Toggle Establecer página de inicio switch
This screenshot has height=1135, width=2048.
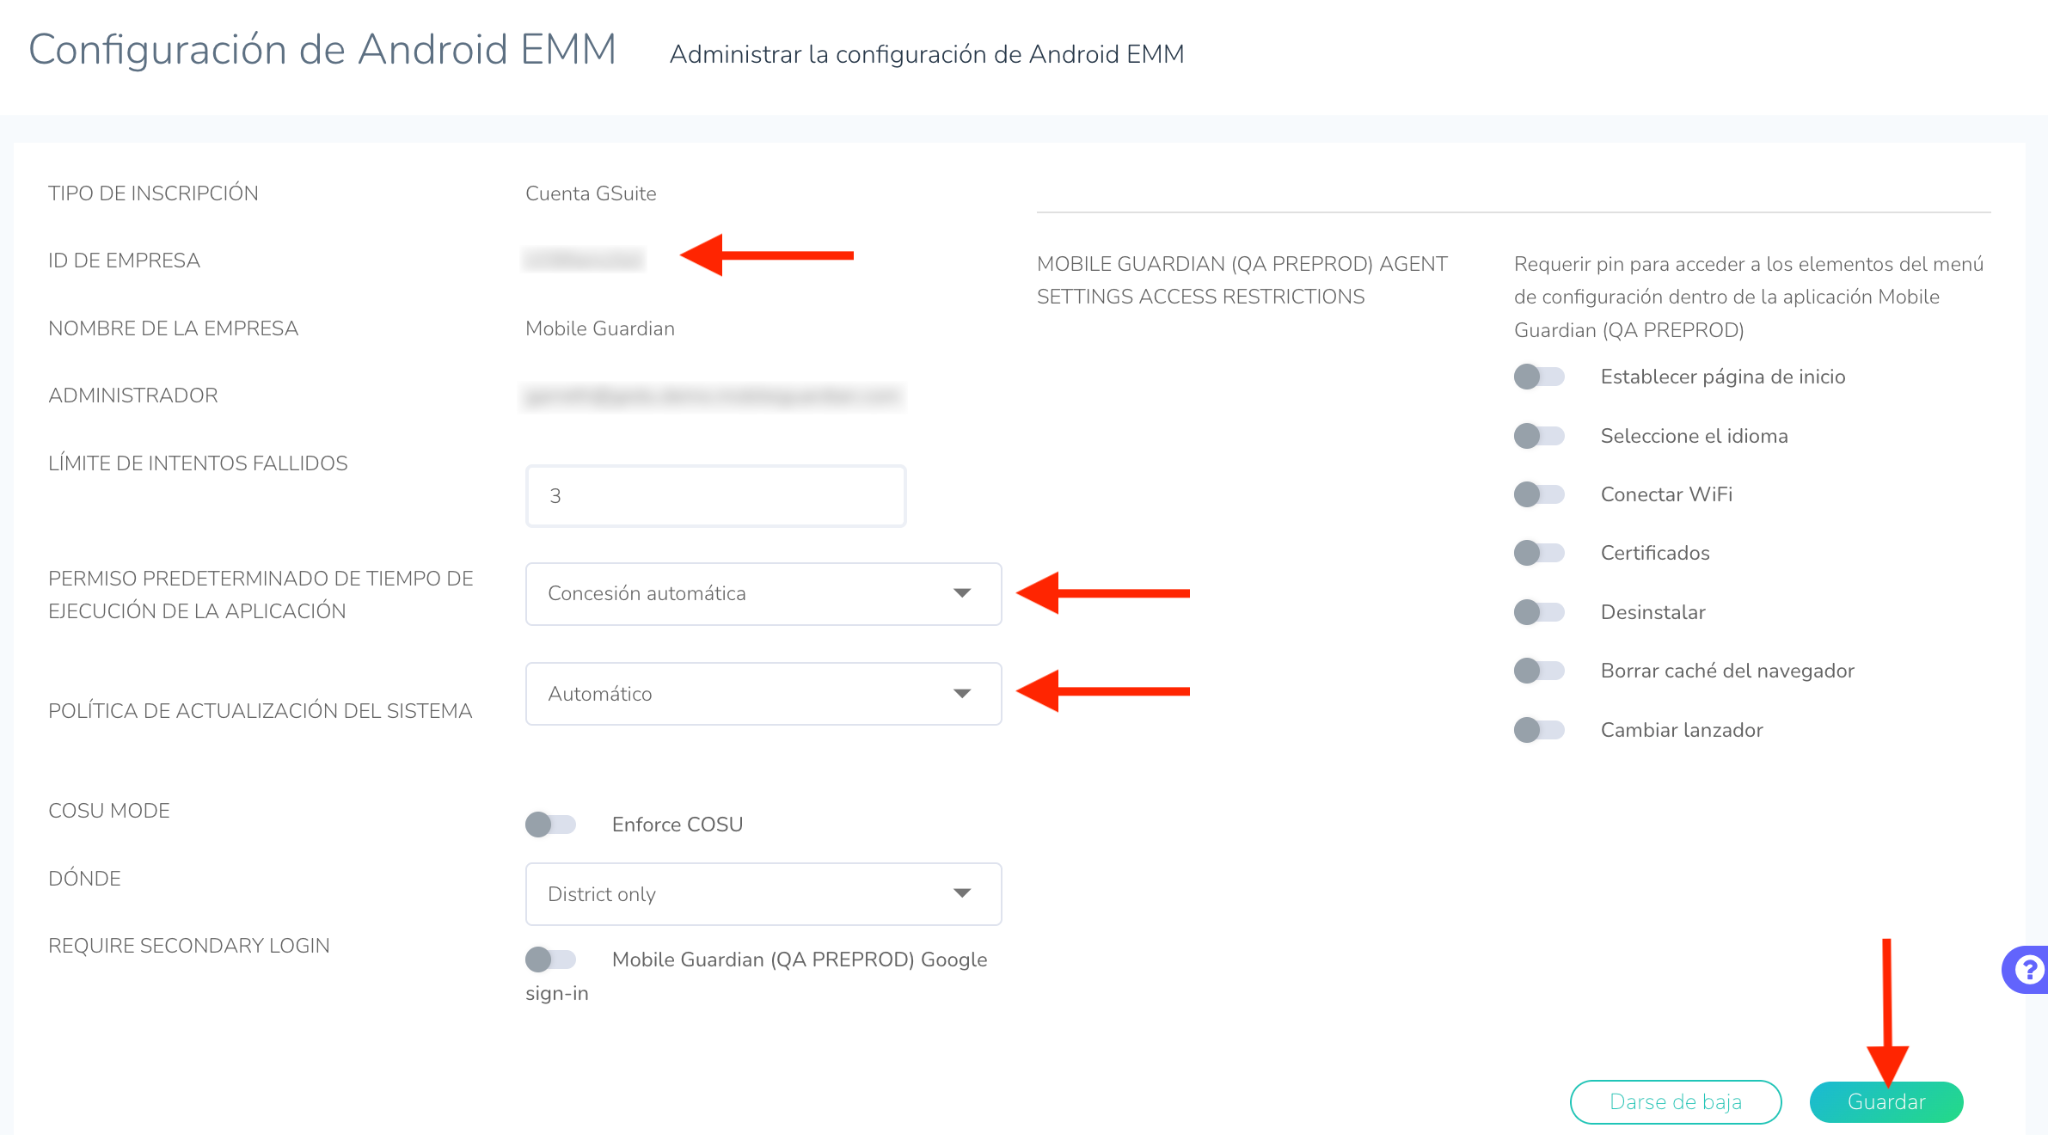click(x=1539, y=377)
